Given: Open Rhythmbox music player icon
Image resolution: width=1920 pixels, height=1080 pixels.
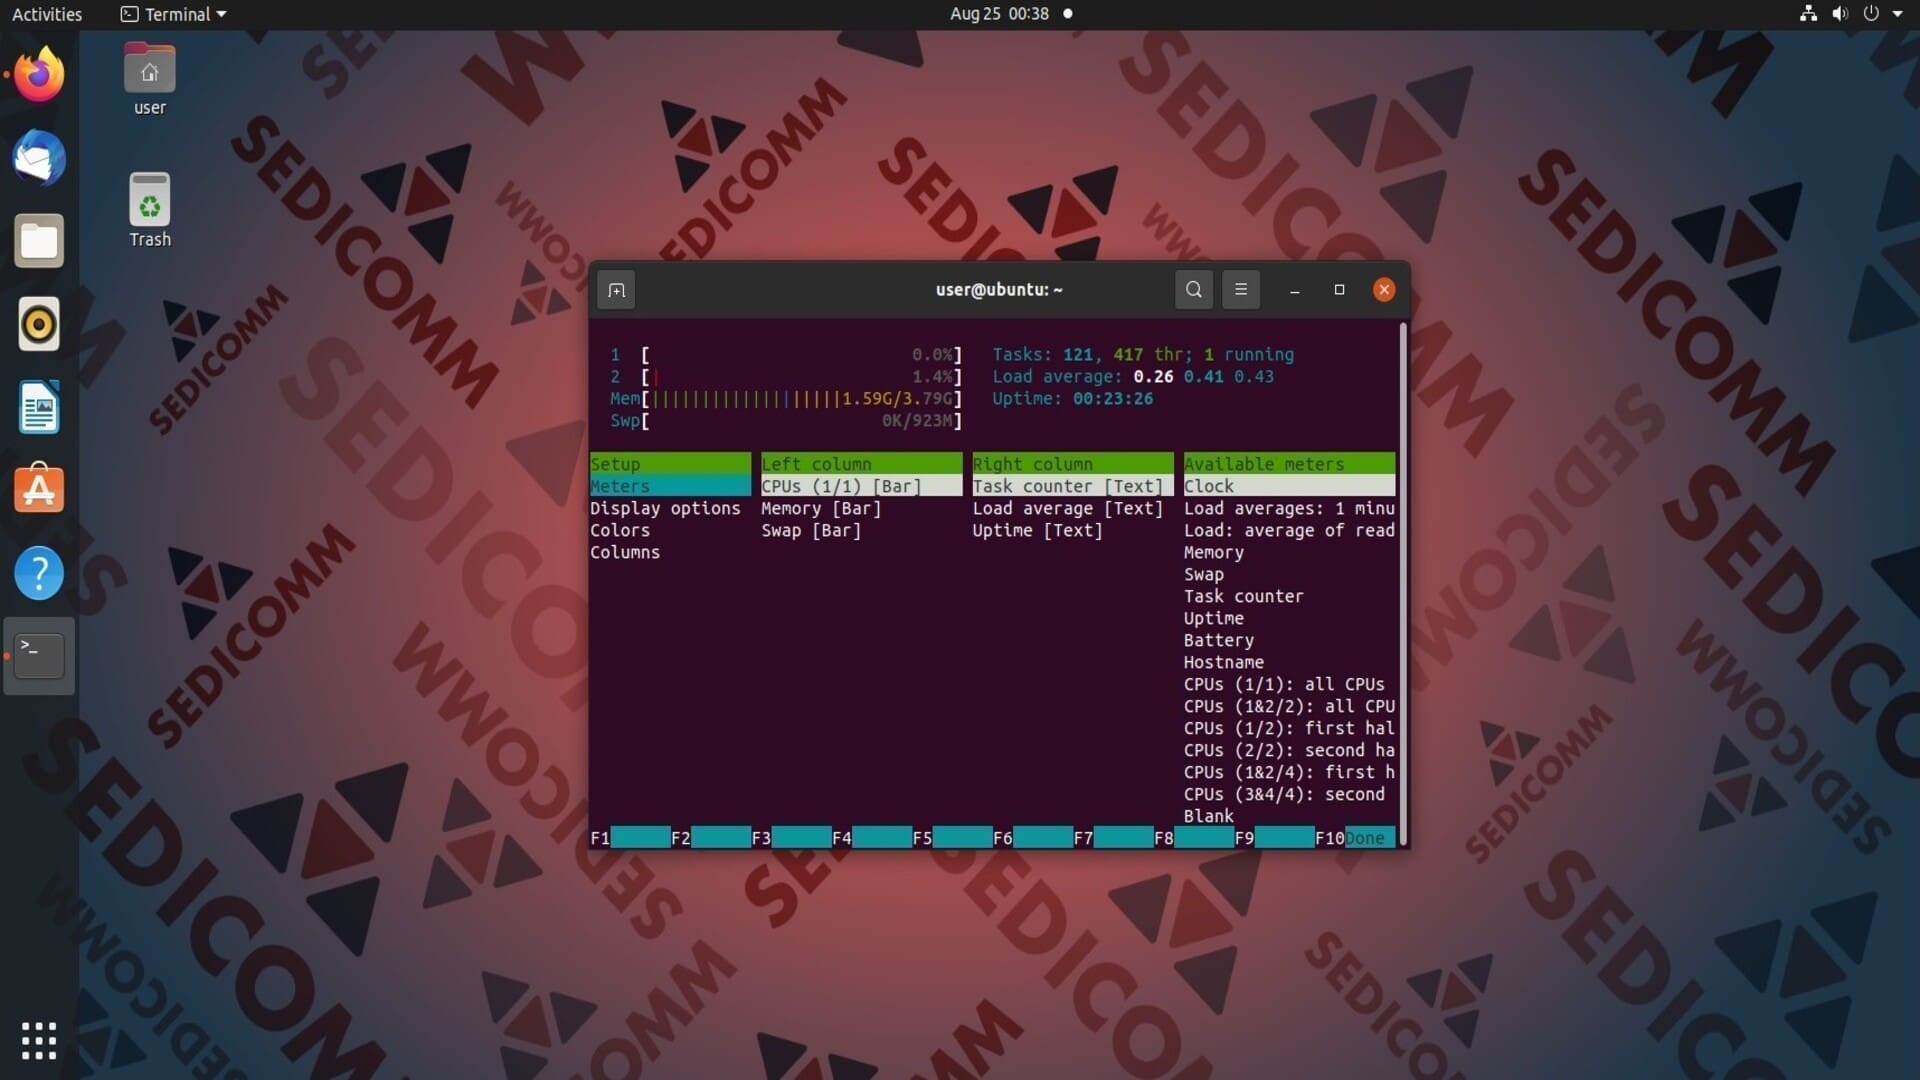Looking at the screenshot, I should (x=39, y=324).
